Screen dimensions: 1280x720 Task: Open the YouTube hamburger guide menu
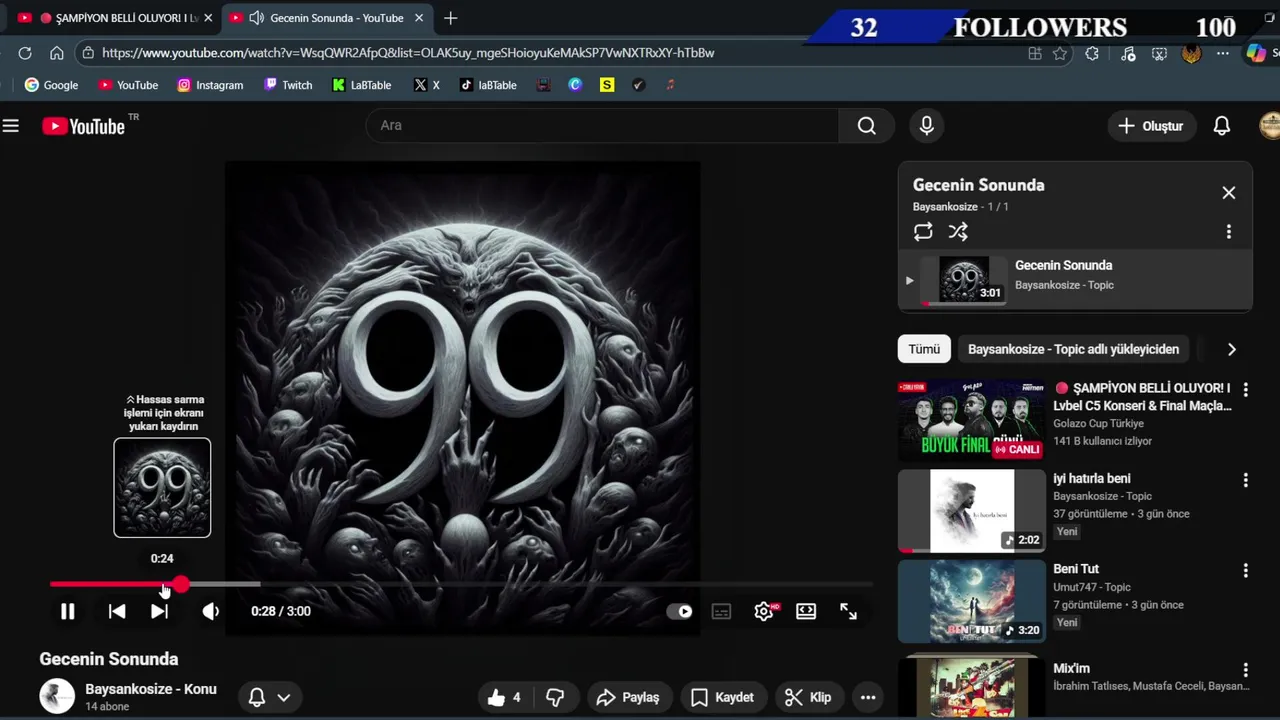(x=11, y=126)
